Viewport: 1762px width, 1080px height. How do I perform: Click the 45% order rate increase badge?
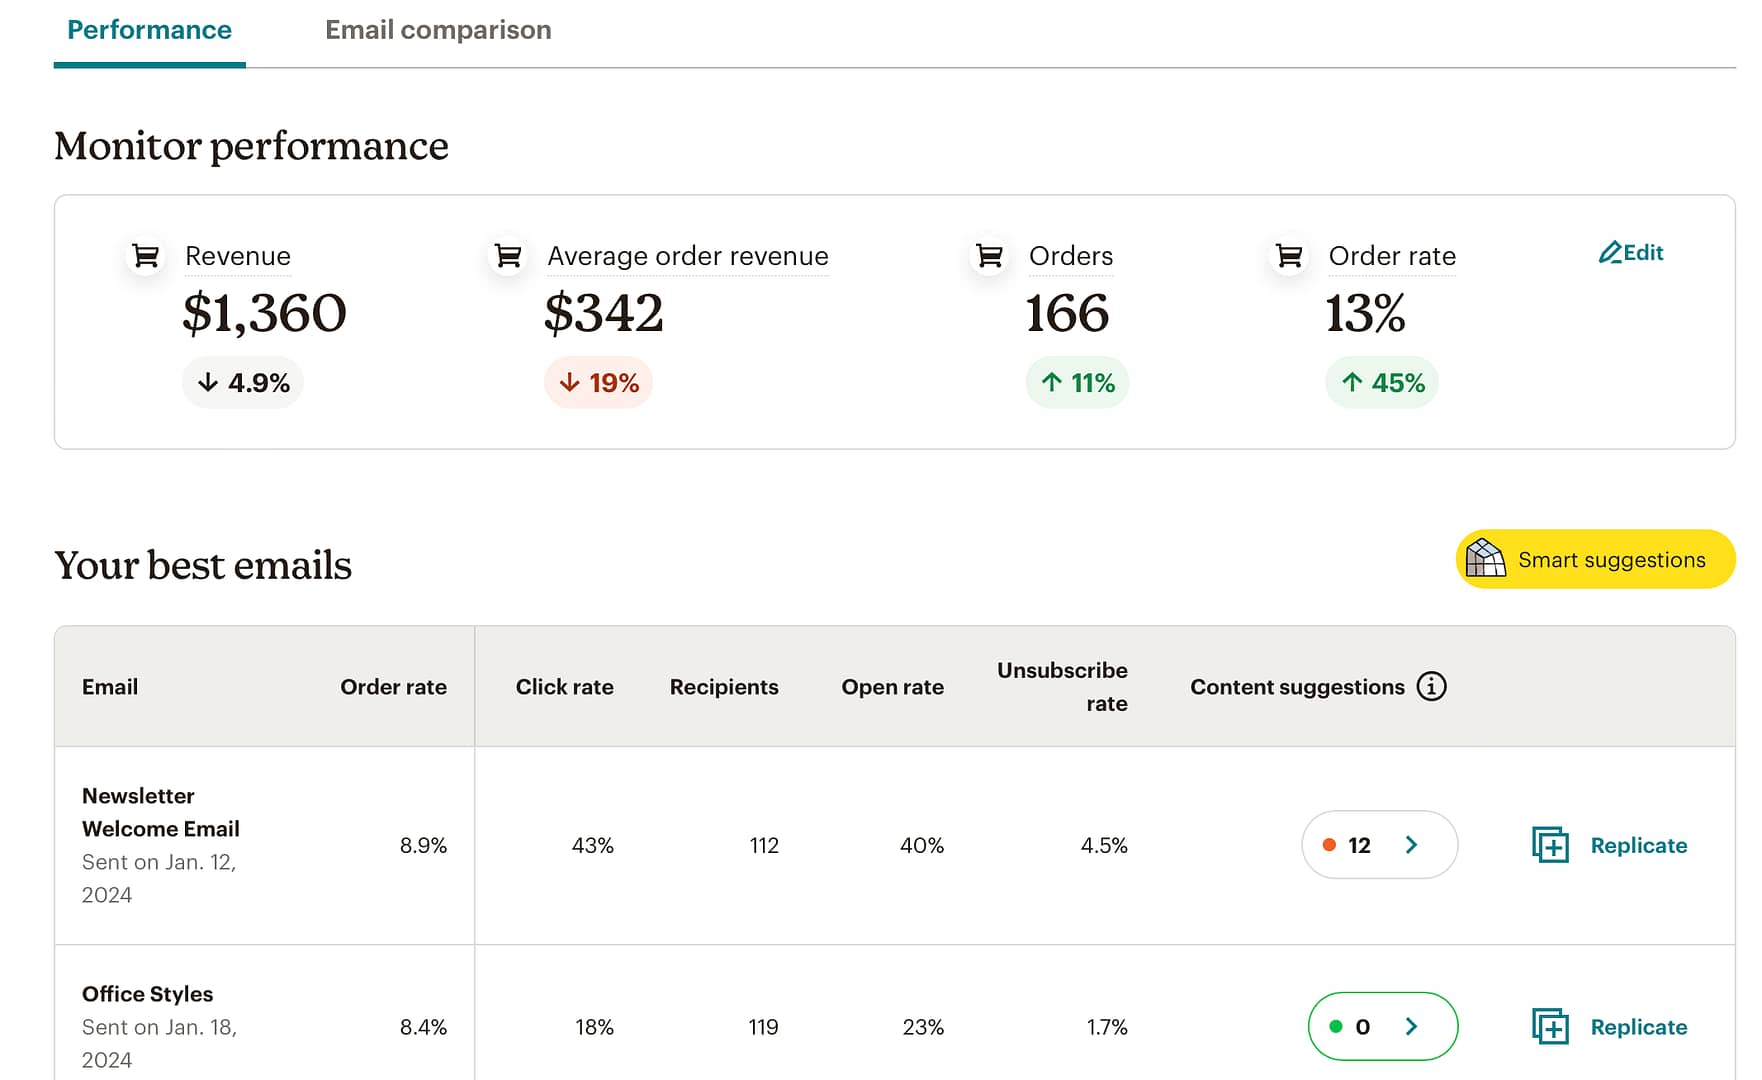click(x=1382, y=382)
